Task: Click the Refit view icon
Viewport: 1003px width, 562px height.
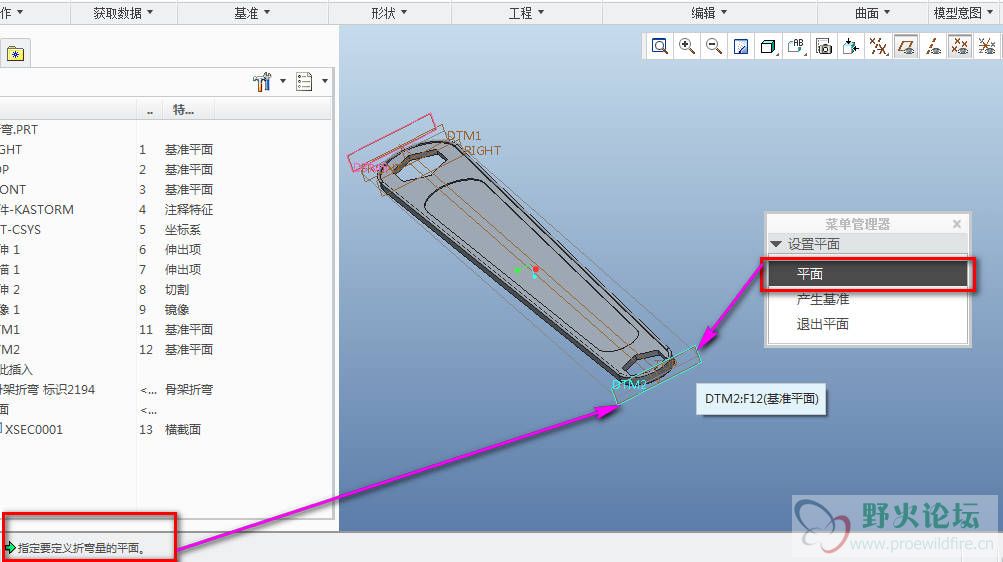Action: [x=659, y=46]
